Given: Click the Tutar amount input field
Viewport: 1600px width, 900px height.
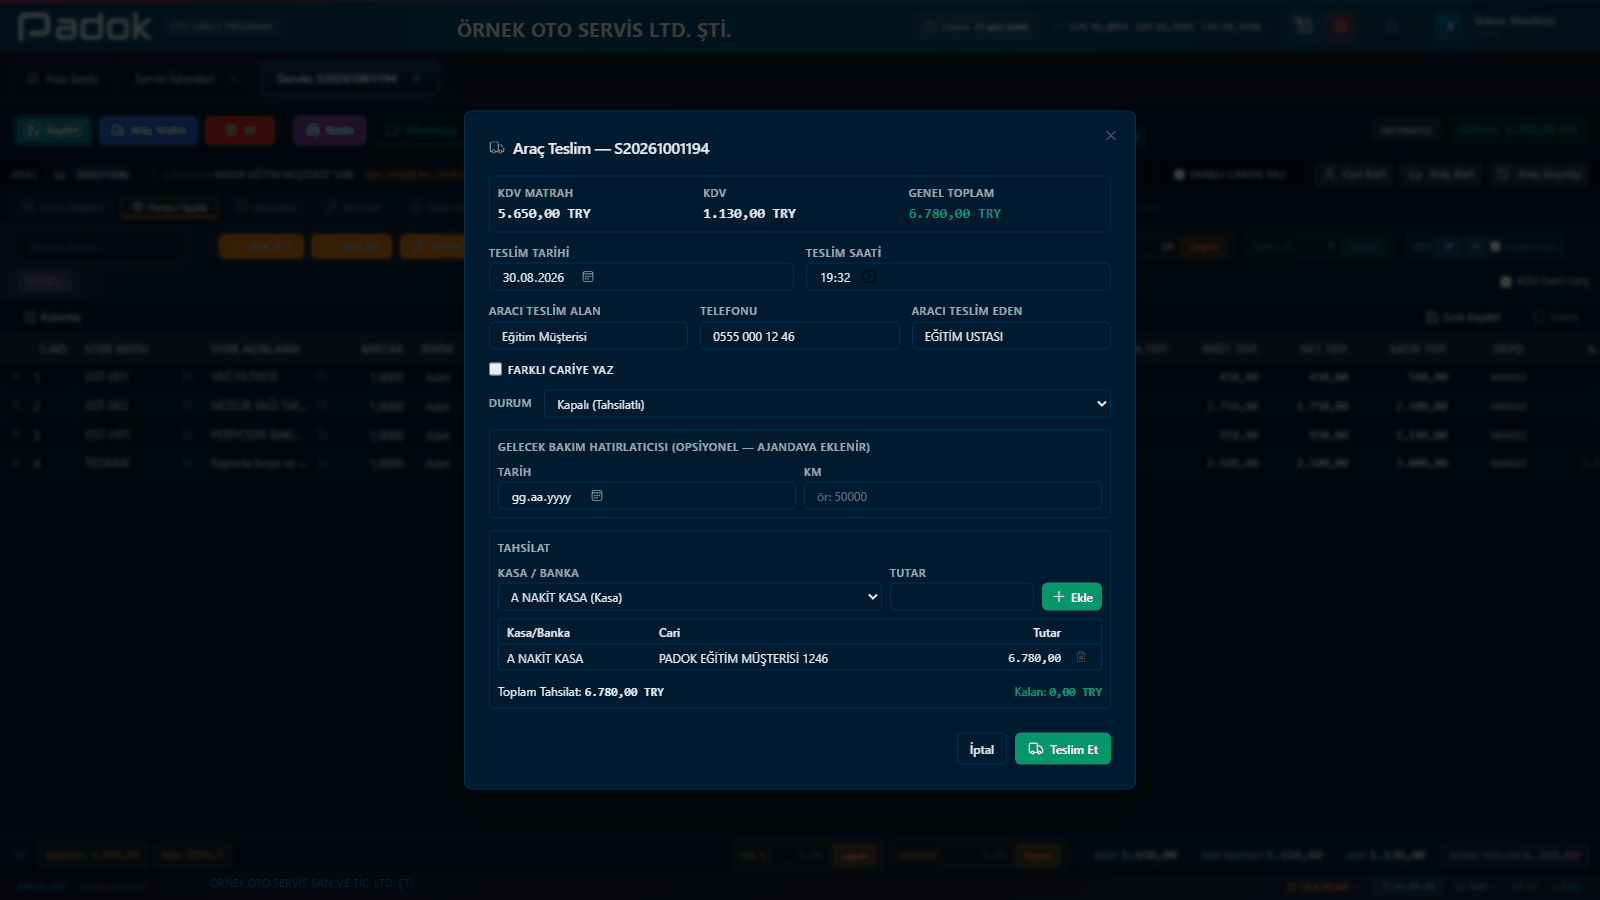Looking at the screenshot, I should point(962,597).
